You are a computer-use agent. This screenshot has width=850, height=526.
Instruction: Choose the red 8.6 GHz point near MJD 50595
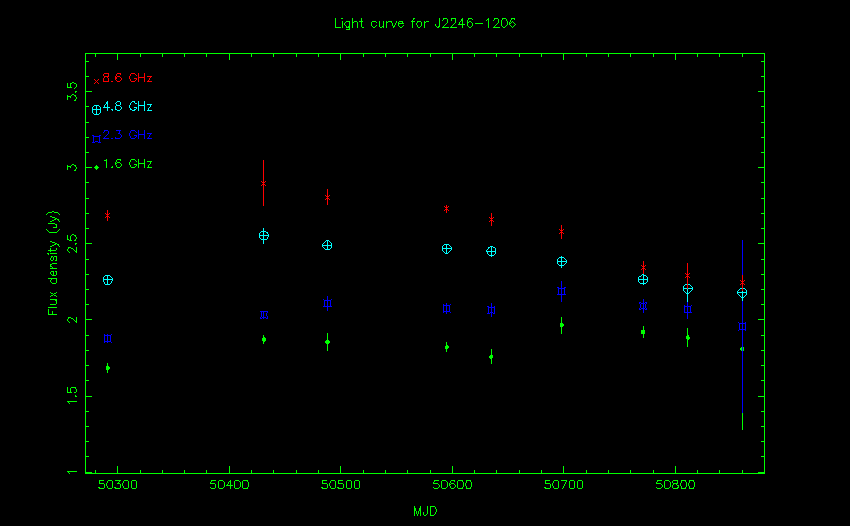tap(447, 209)
